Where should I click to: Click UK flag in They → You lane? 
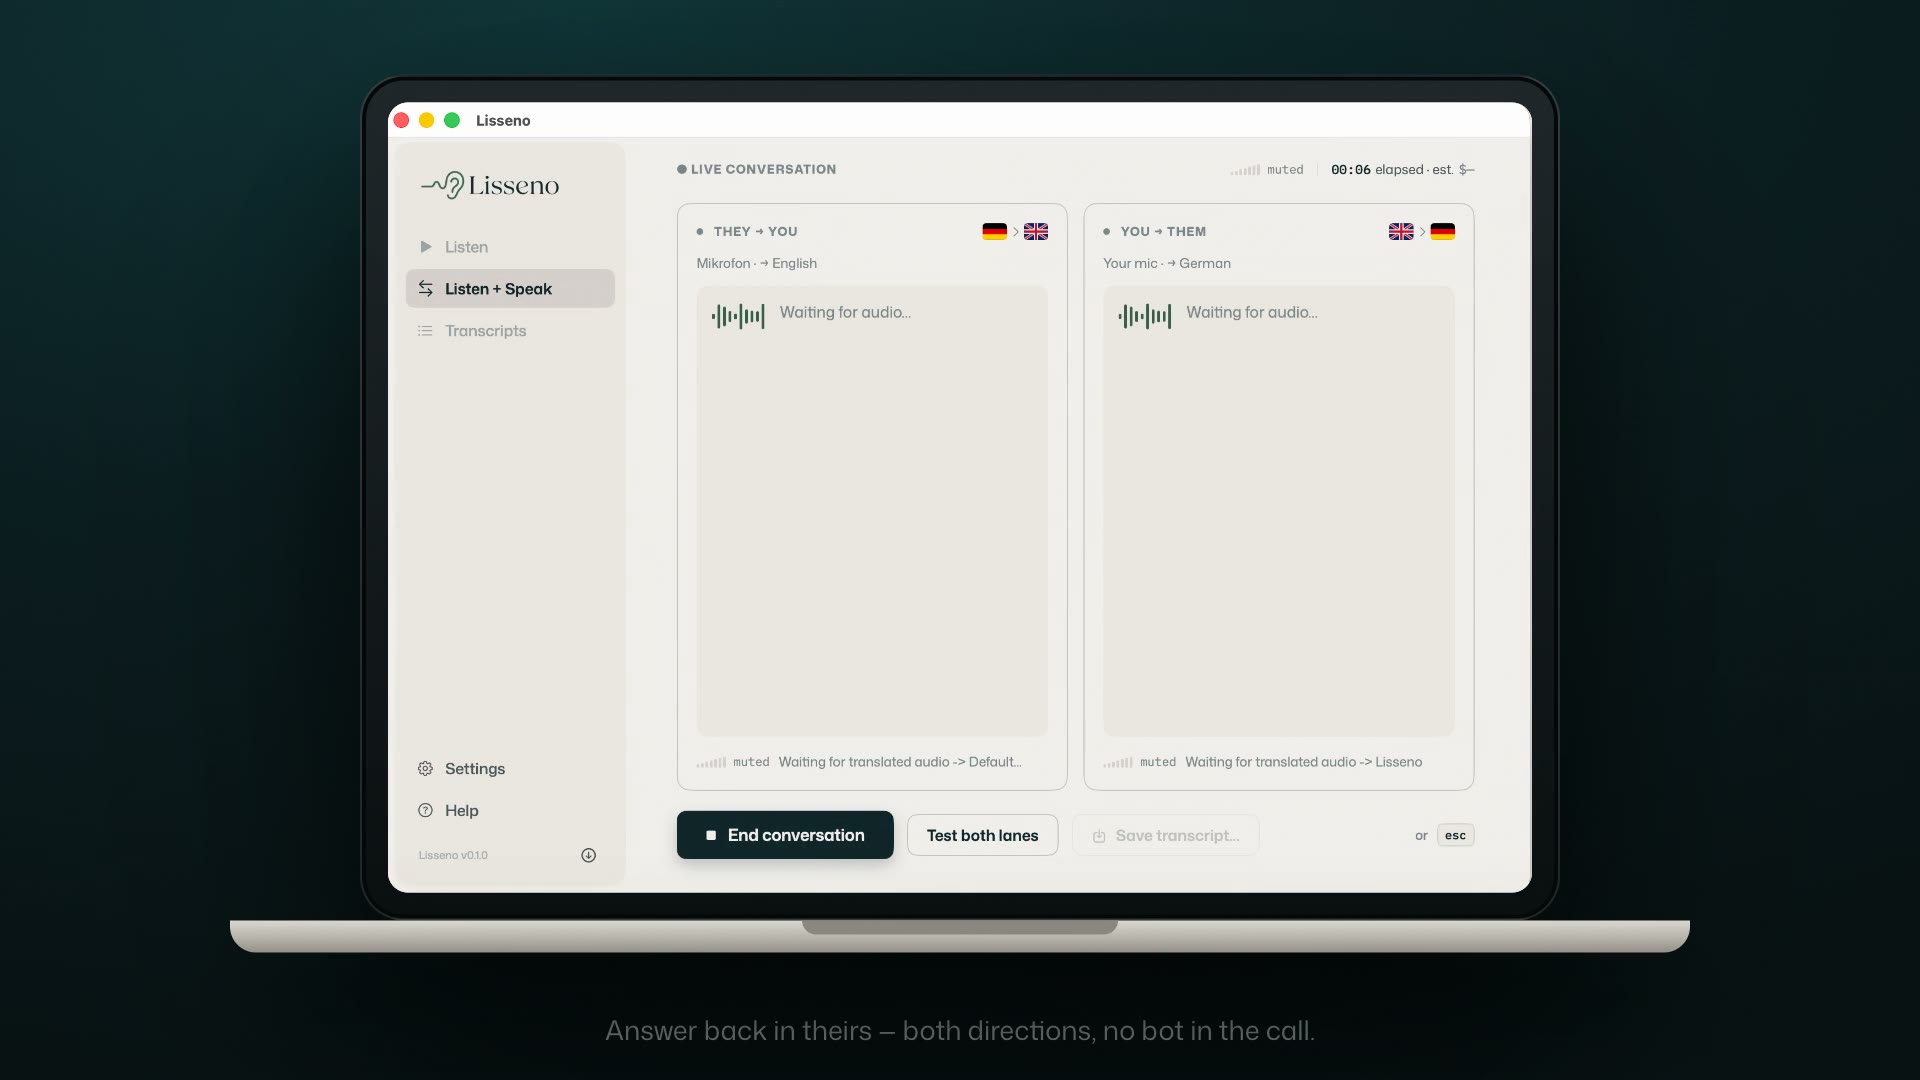(1036, 232)
